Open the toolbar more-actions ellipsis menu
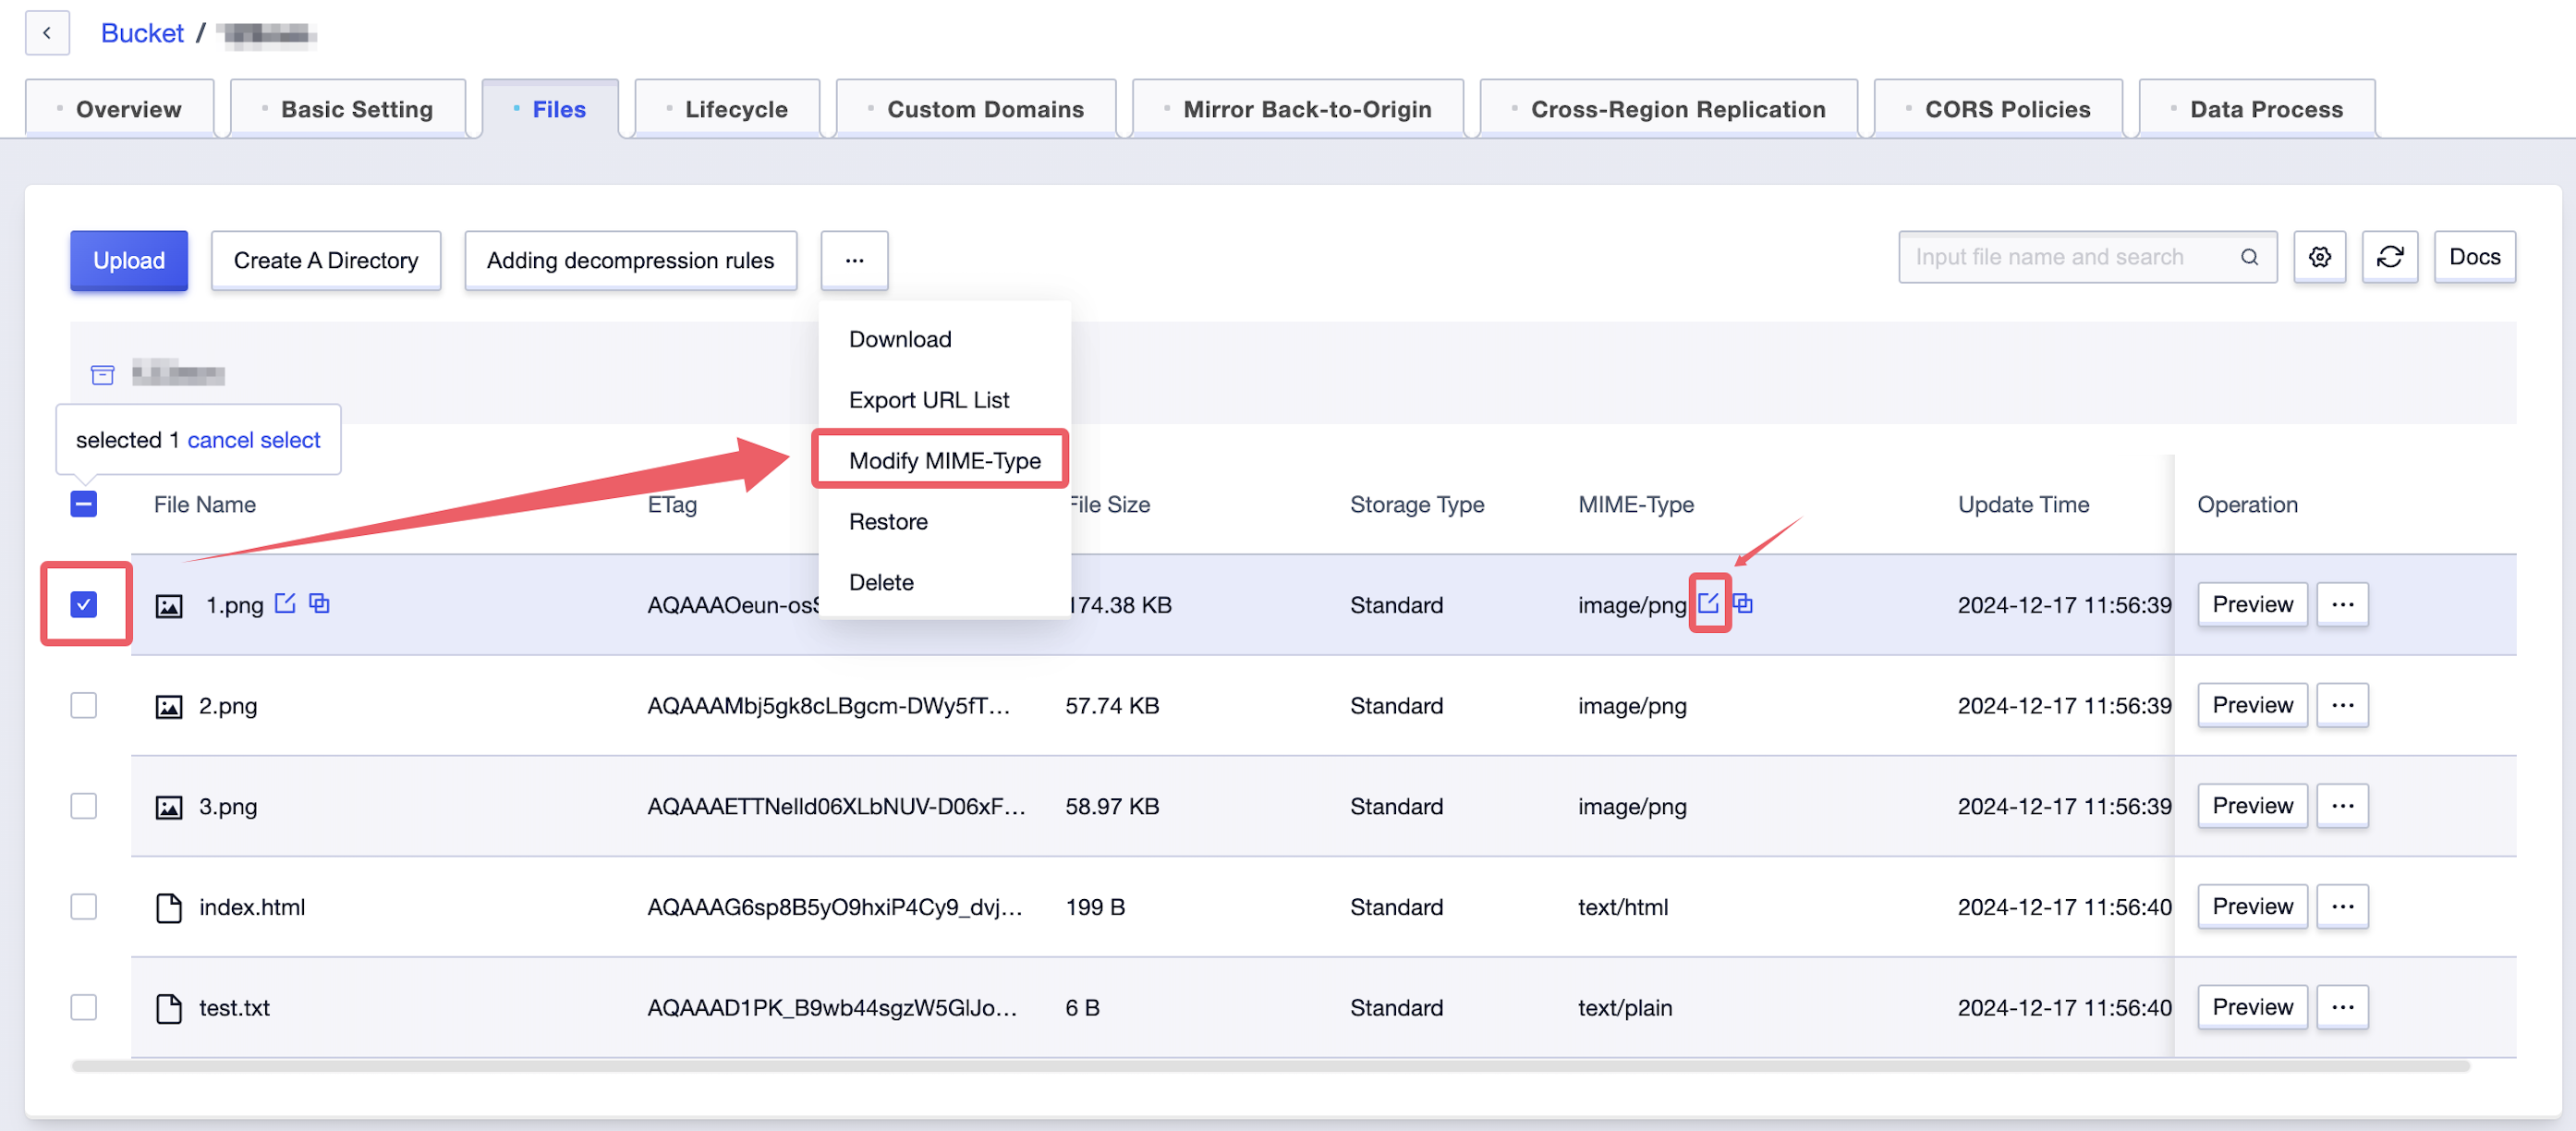 pyautogui.click(x=854, y=260)
